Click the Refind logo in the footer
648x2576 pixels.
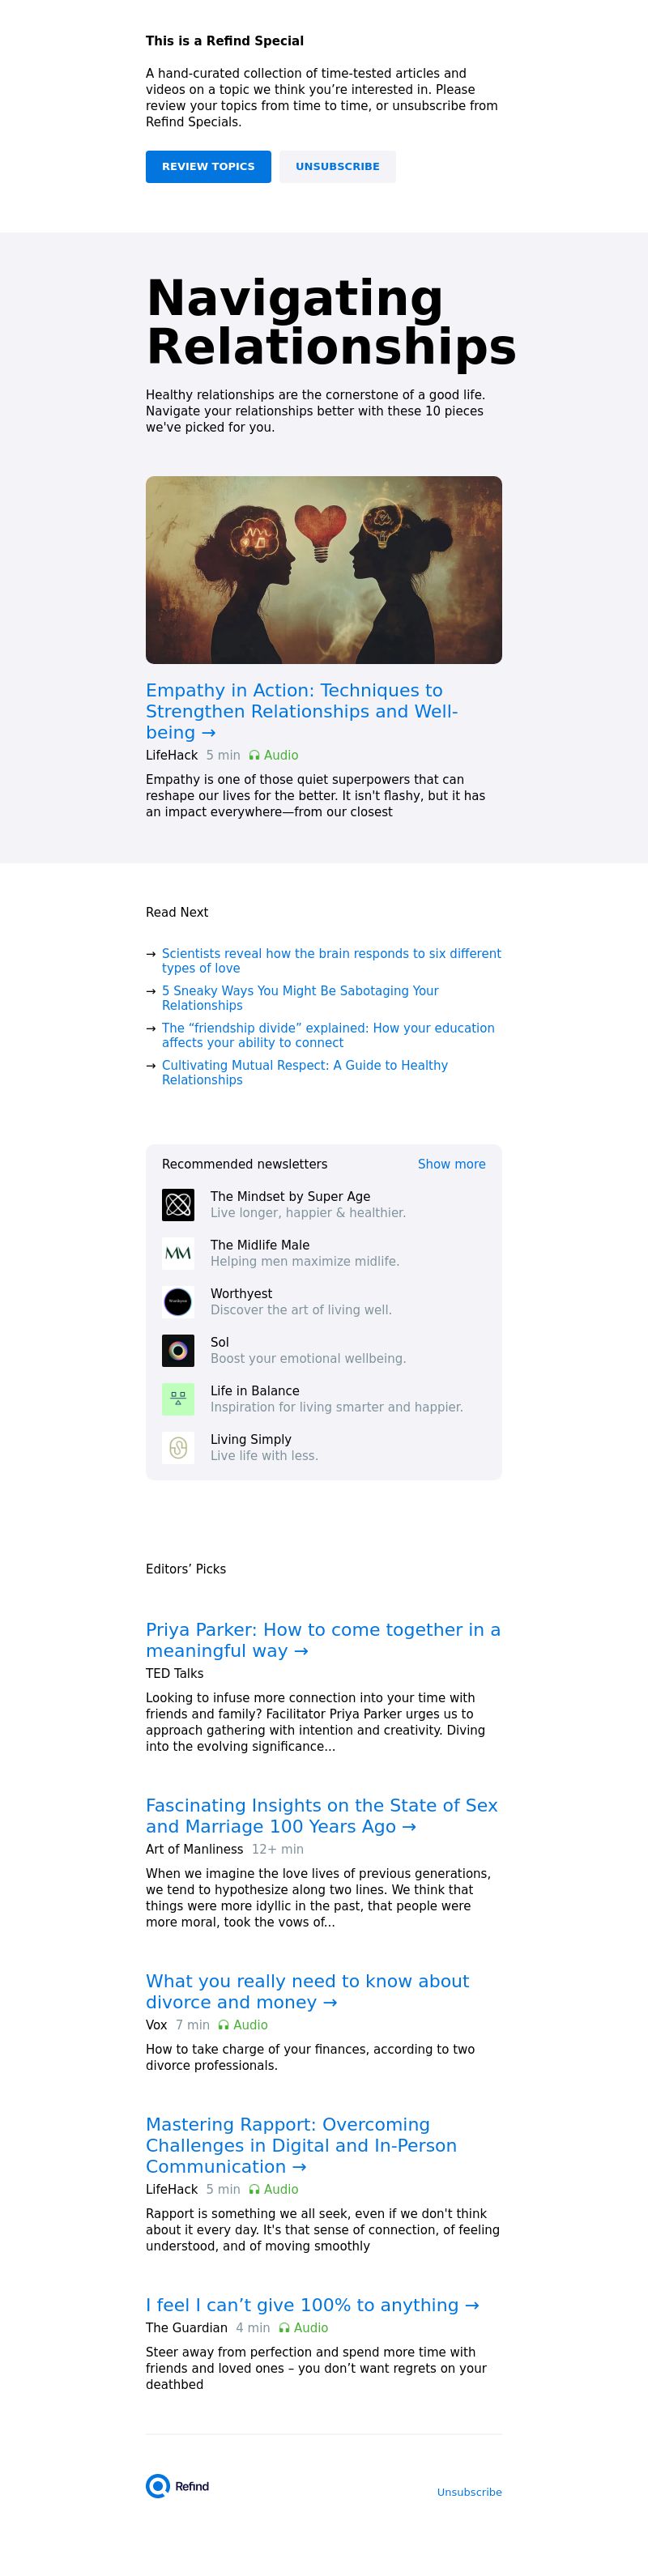pos(177,2486)
